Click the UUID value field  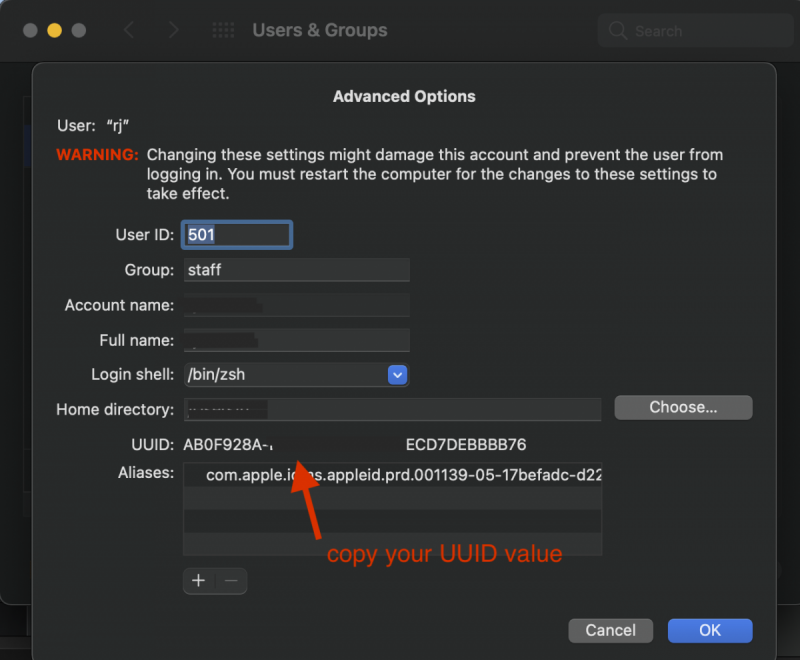355,444
